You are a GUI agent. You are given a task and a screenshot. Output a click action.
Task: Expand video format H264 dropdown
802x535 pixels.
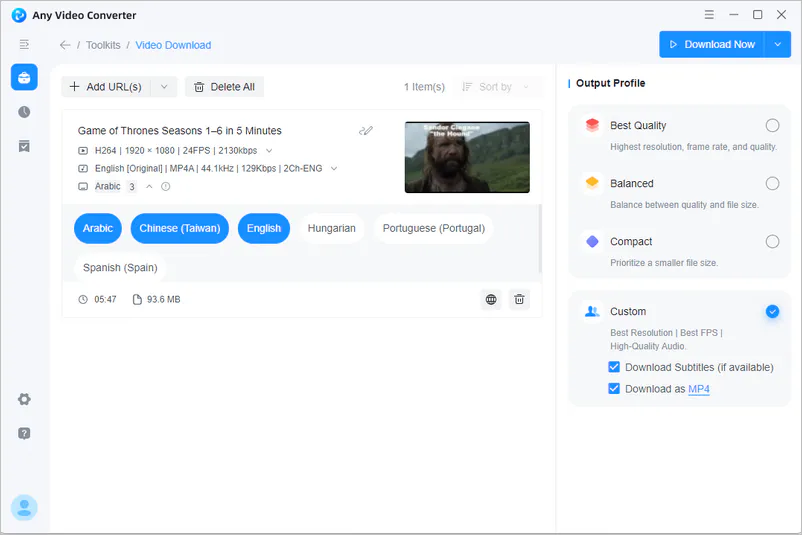[269, 151]
